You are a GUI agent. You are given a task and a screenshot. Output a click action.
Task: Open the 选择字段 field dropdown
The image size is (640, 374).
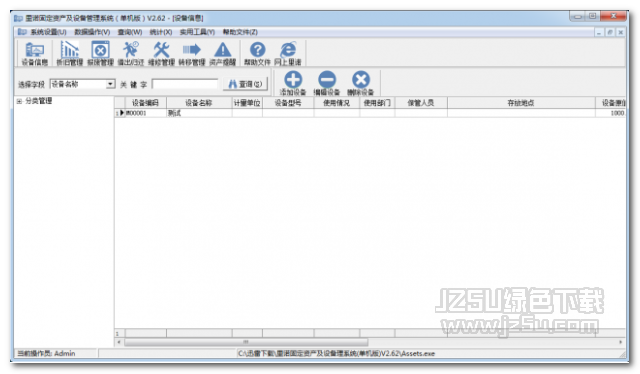(x=110, y=84)
